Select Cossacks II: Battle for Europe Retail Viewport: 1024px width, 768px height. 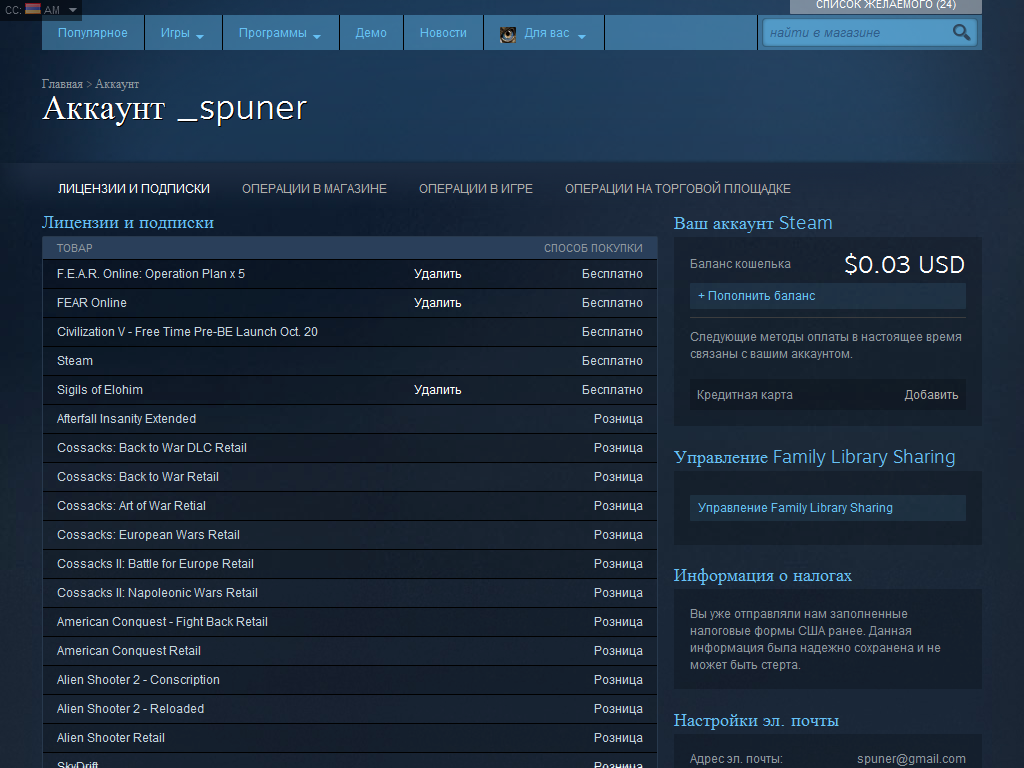349,564
